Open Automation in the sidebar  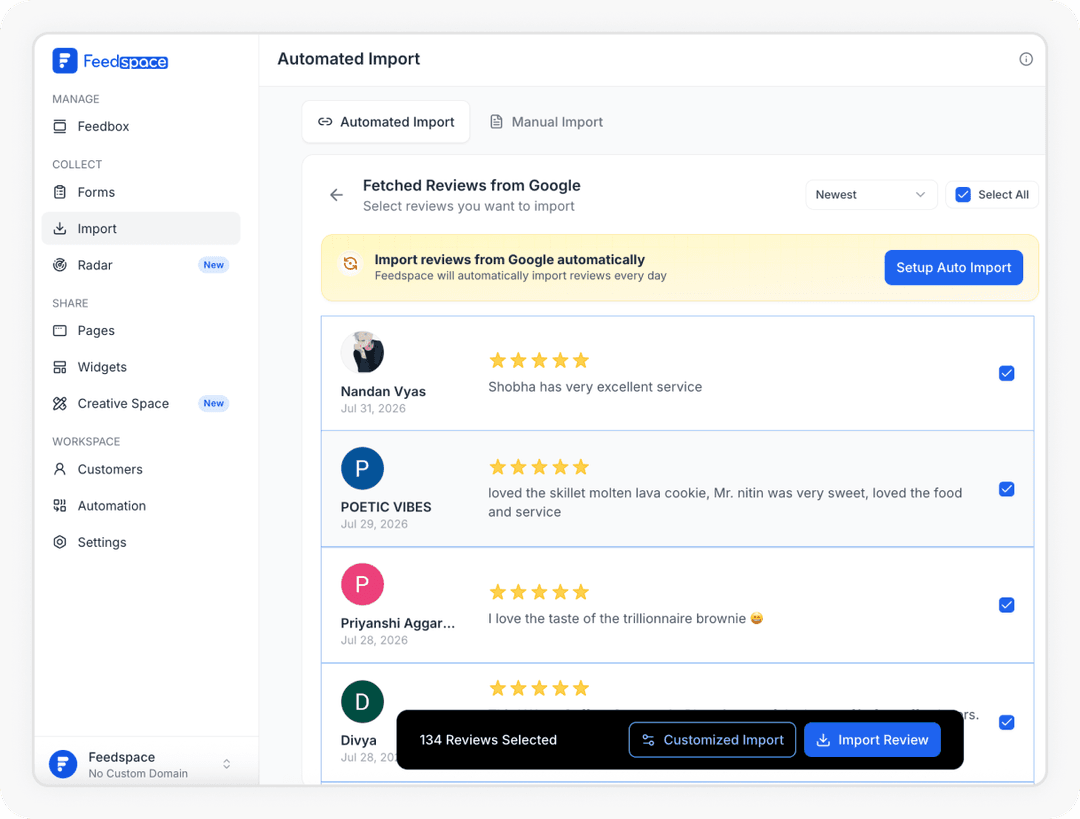point(141,506)
